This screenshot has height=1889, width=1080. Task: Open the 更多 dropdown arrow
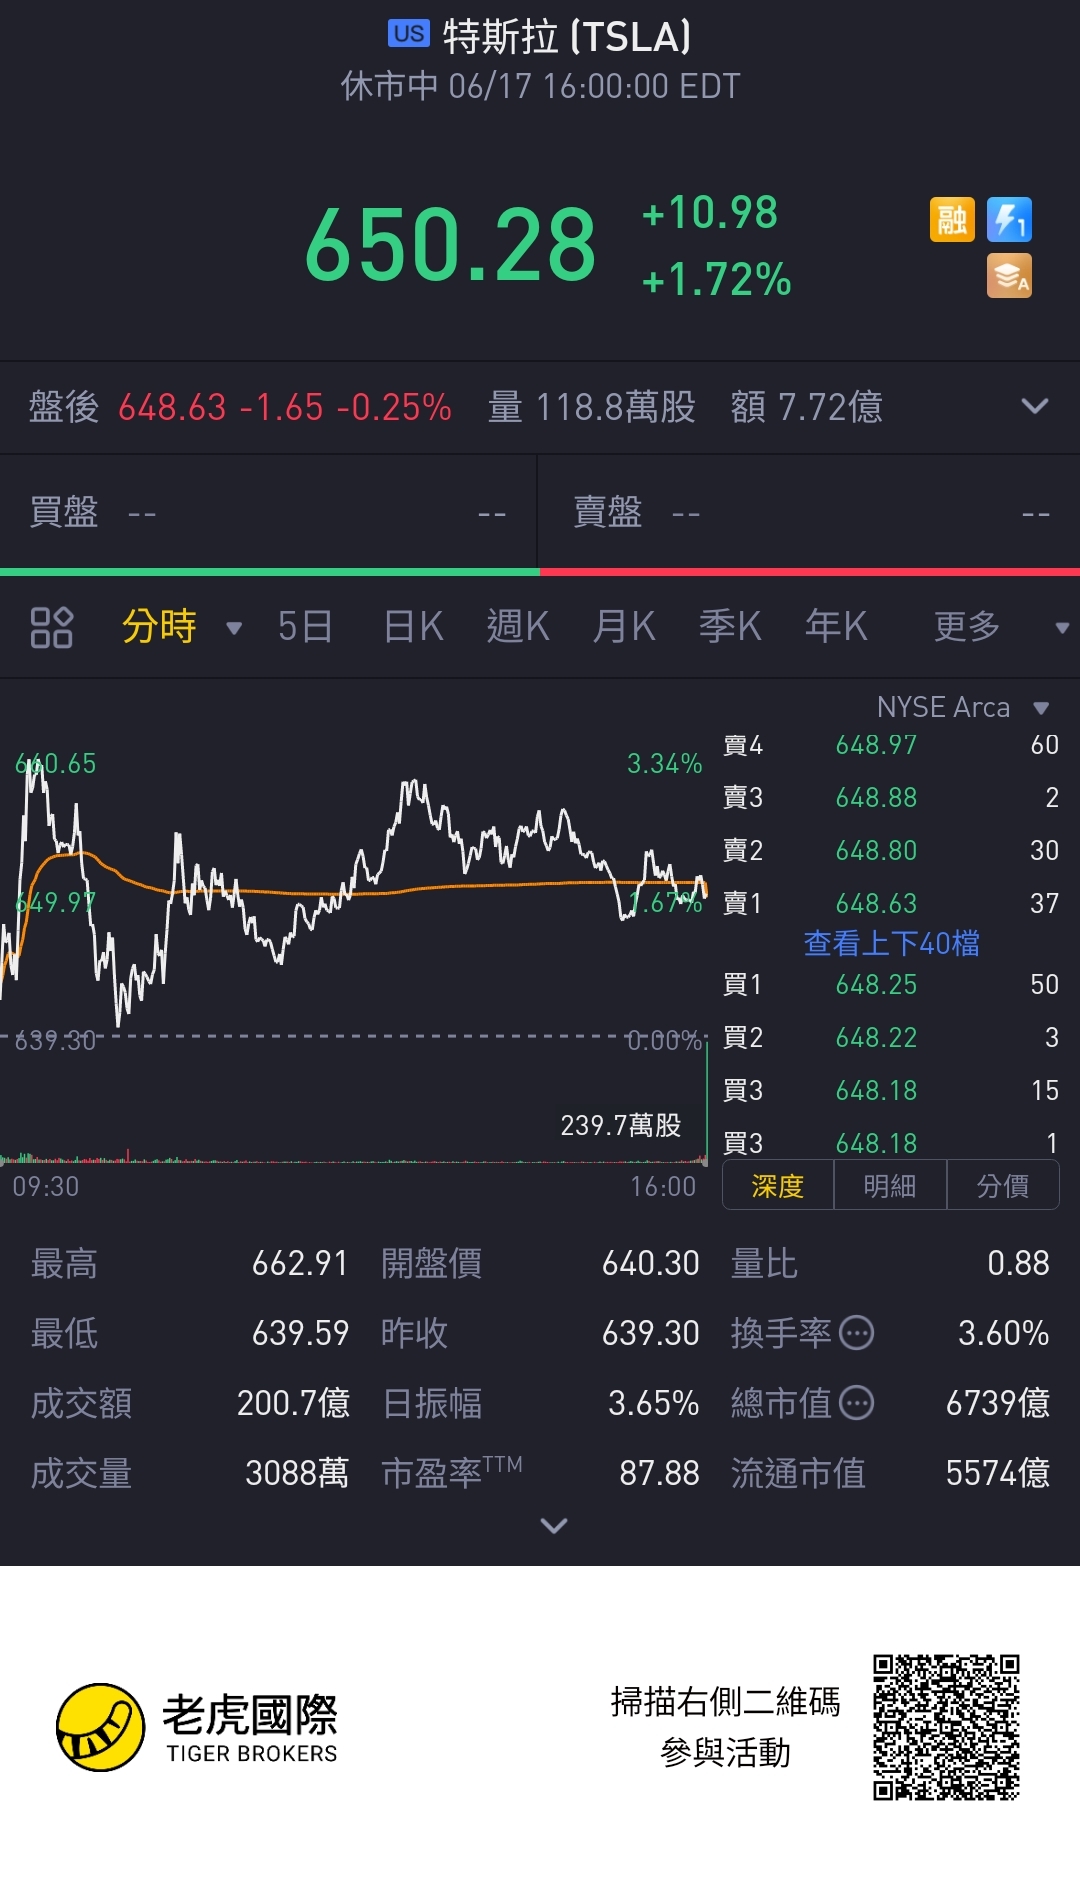[x=1062, y=628]
